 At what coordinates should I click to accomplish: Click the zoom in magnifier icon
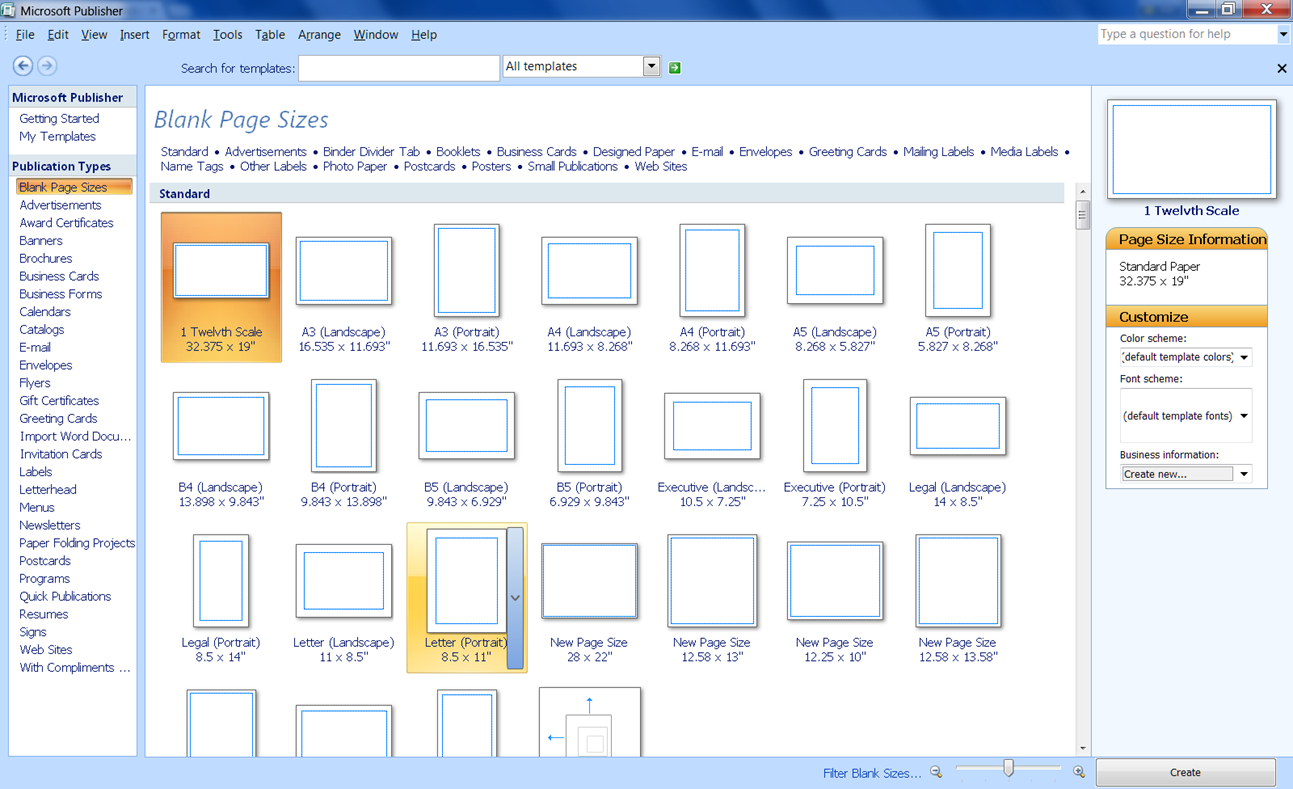[x=1079, y=771]
